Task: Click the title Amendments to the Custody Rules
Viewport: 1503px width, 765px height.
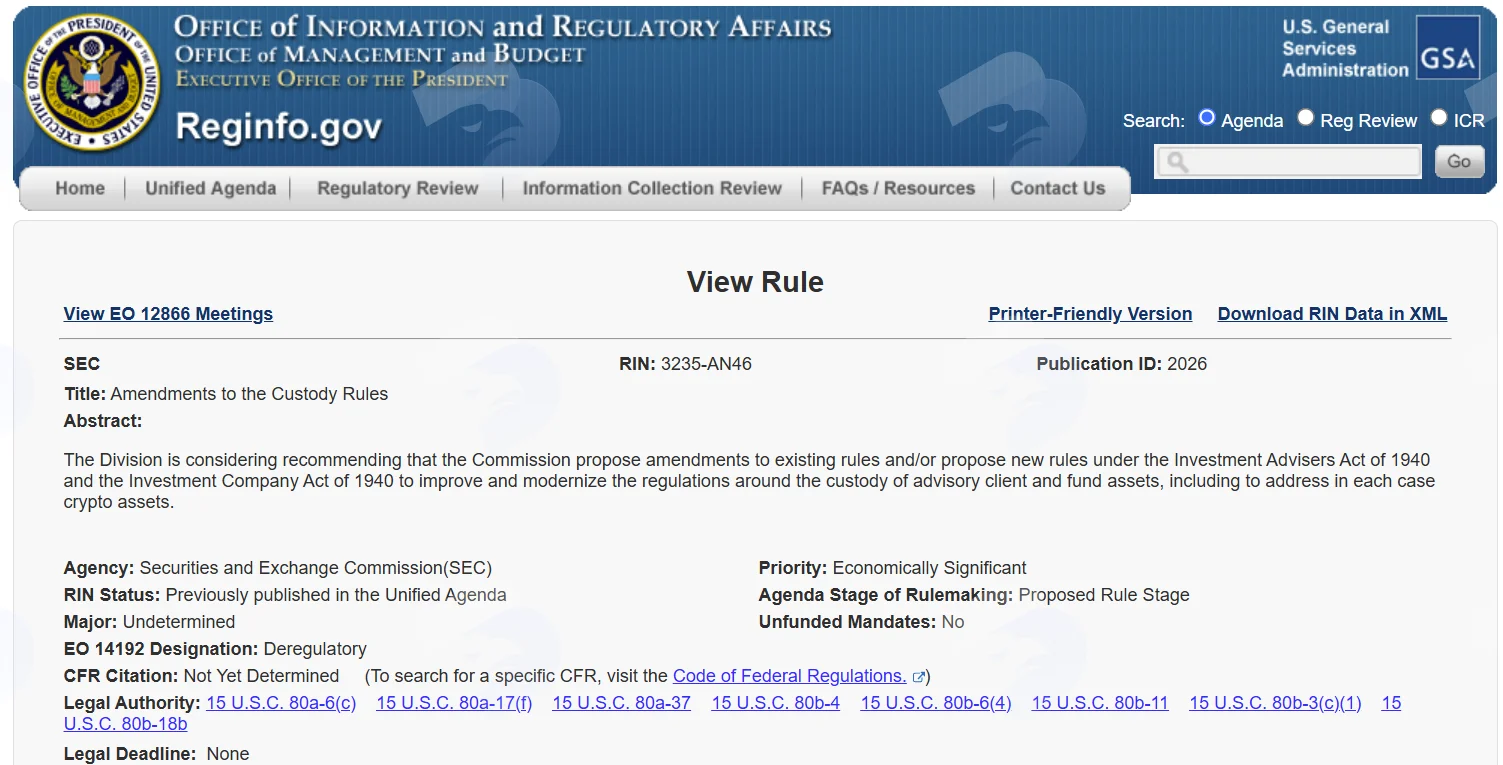Action: 249,394
